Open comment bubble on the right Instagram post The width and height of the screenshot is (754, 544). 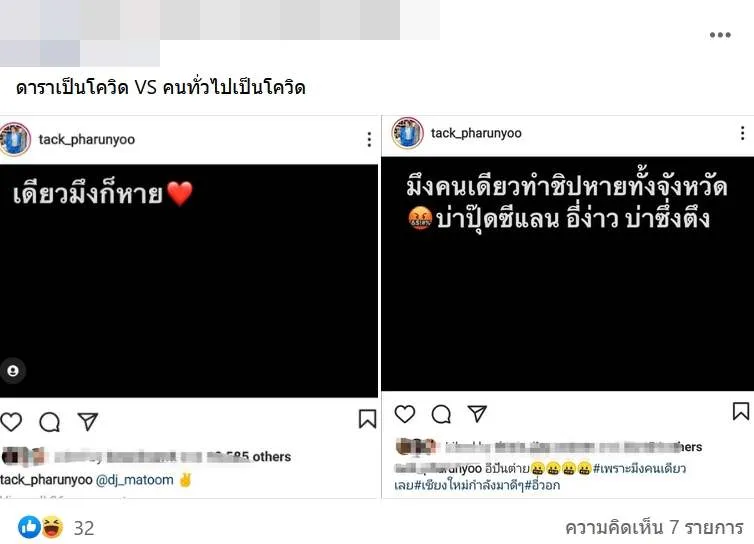(441, 414)
